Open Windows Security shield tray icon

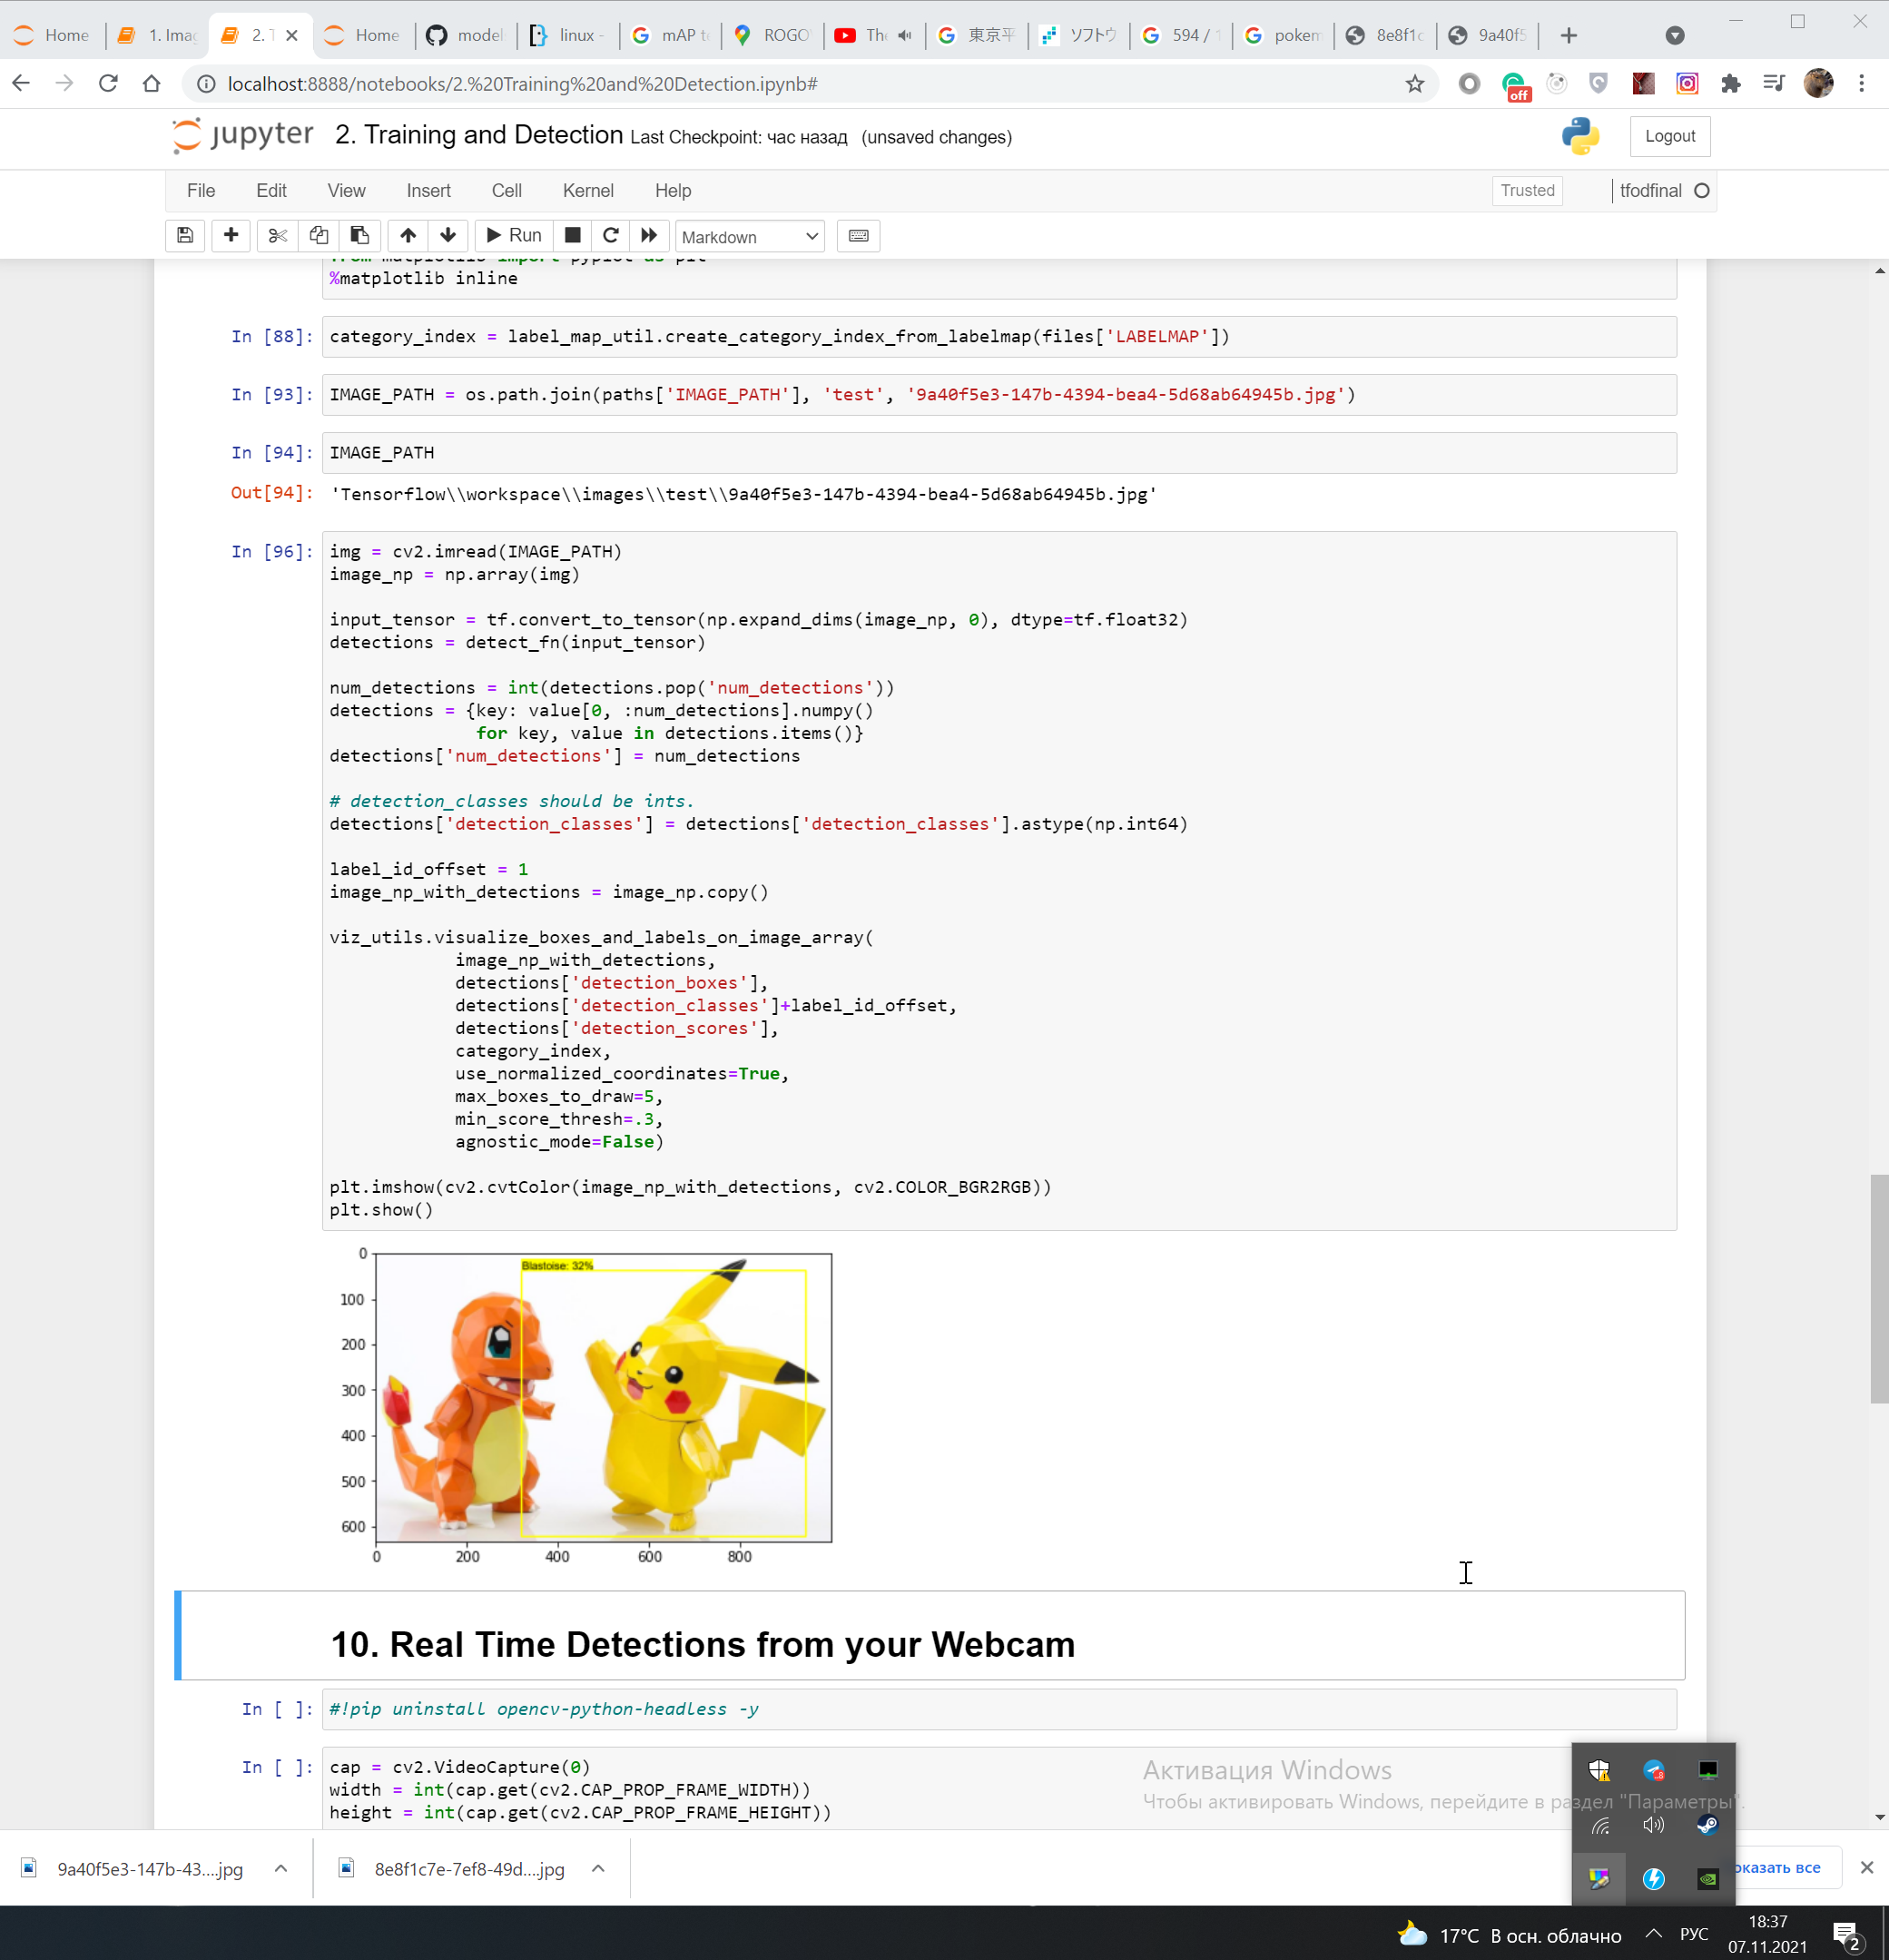(x=1599, y=1770)
